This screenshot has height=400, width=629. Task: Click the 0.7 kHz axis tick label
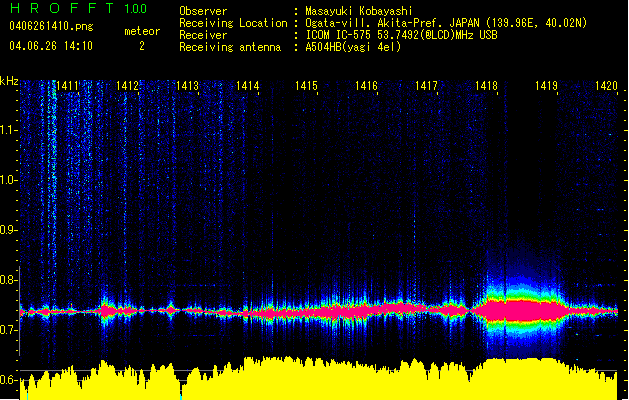[x=8, y=330]
